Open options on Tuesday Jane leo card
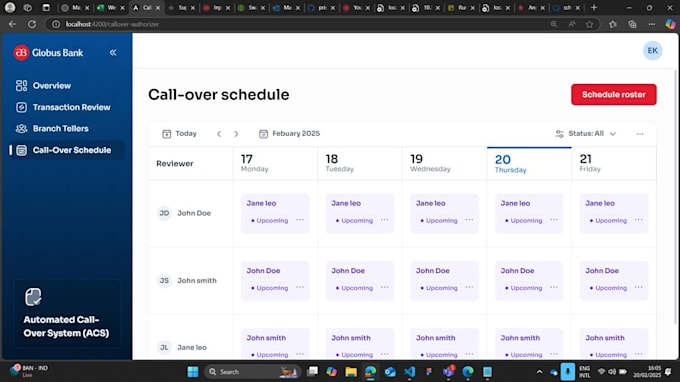Viewport: 680px width, 382px height. pyautogui.click(x=384, y=220)
